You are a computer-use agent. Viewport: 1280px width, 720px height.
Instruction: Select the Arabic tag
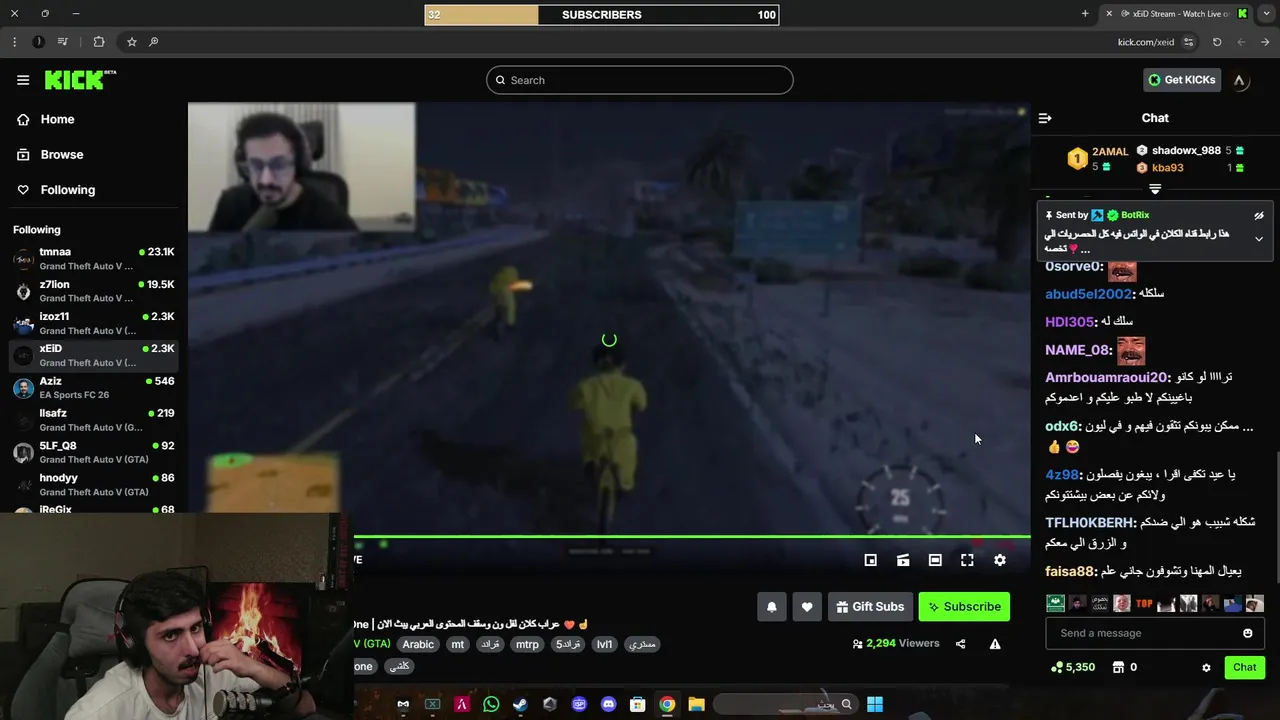click(x=418, y=644)
